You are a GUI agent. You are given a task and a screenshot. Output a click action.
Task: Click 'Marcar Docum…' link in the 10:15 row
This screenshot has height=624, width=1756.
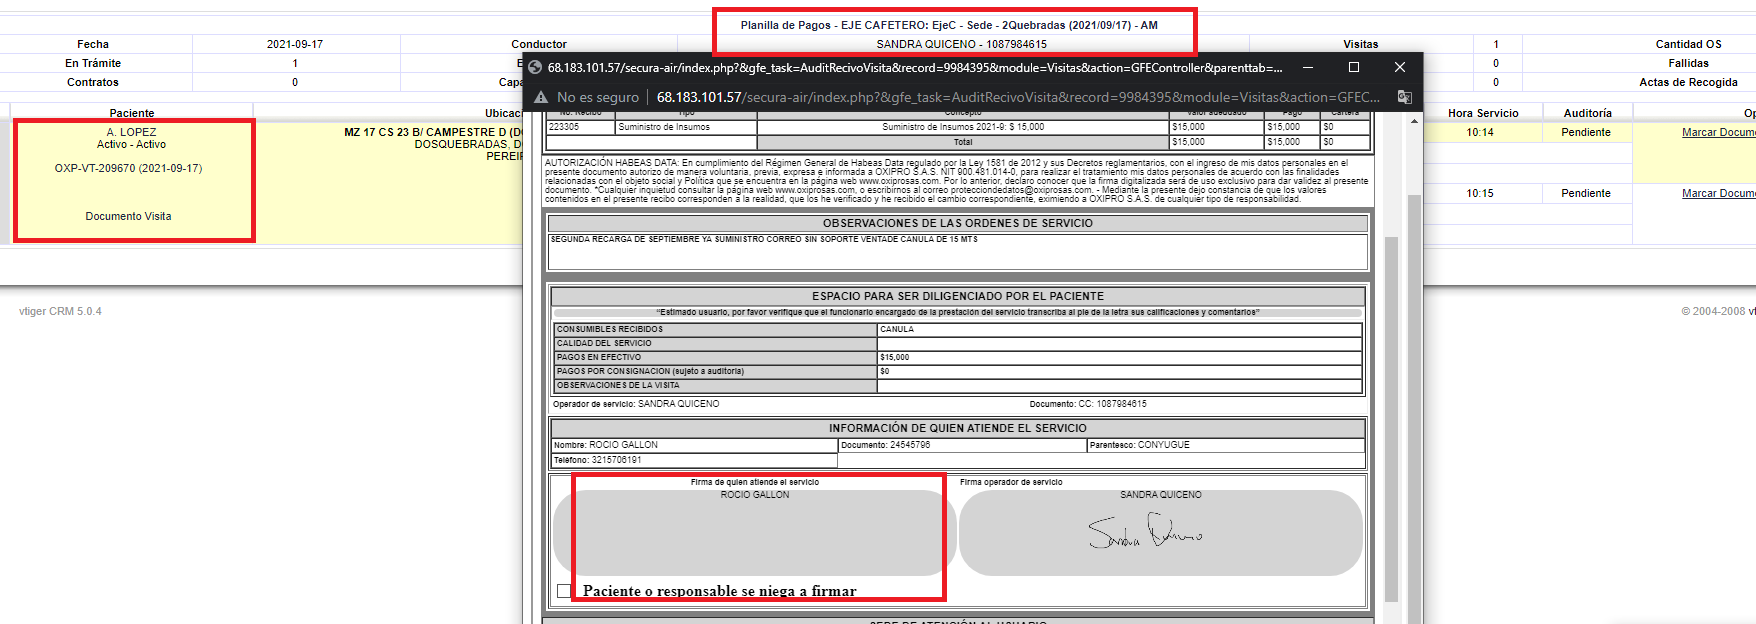pyautogui.click(x=1718, y=193)
